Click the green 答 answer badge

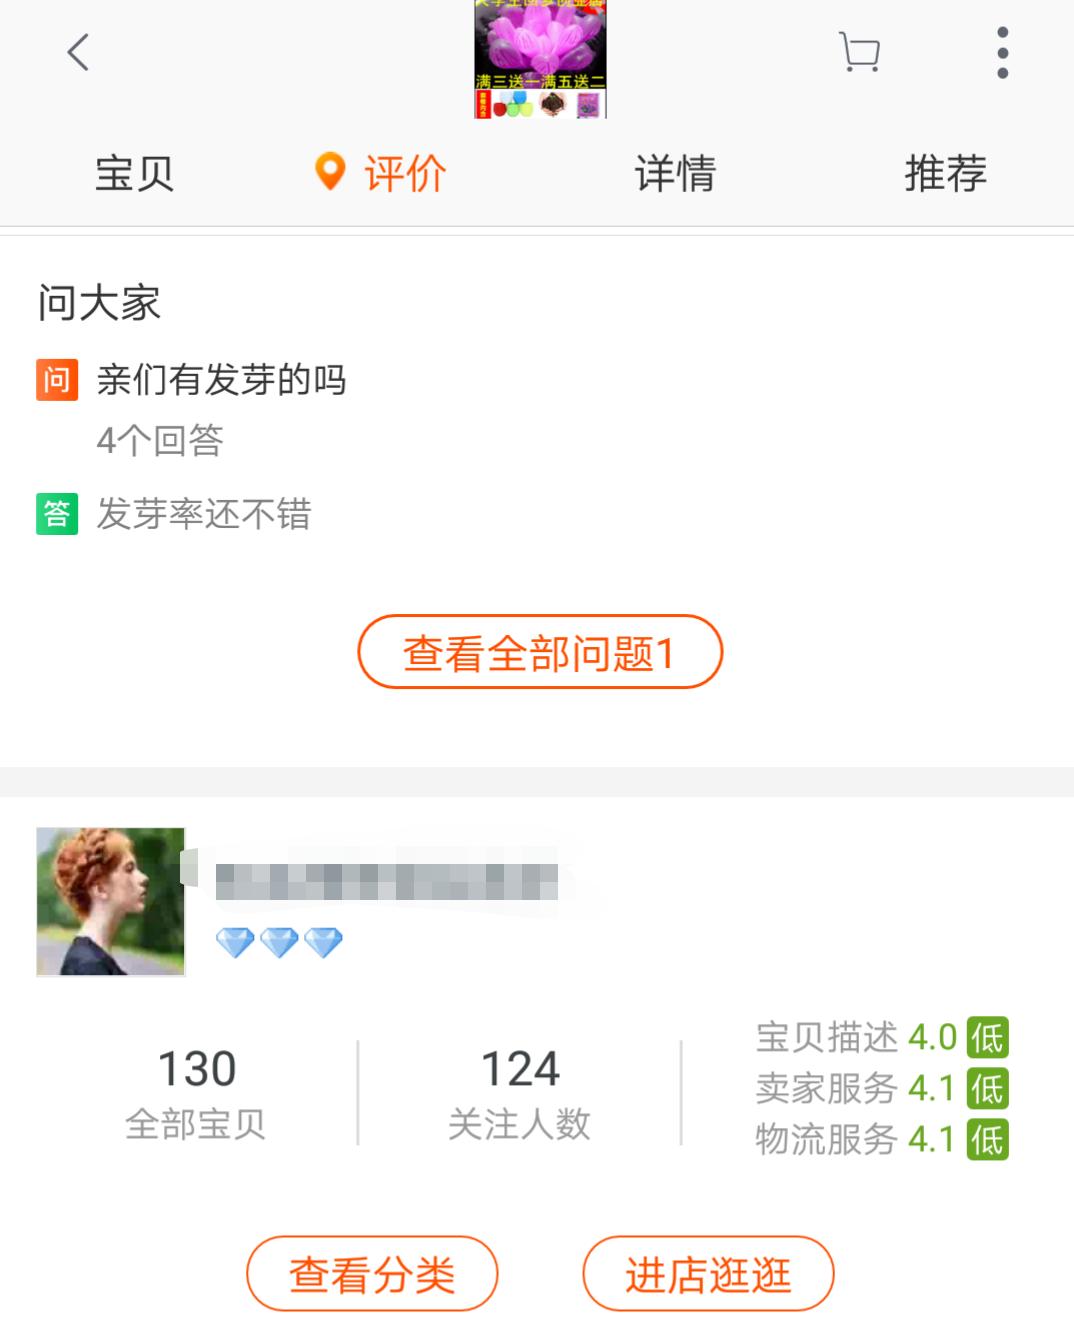coord(56,514)
